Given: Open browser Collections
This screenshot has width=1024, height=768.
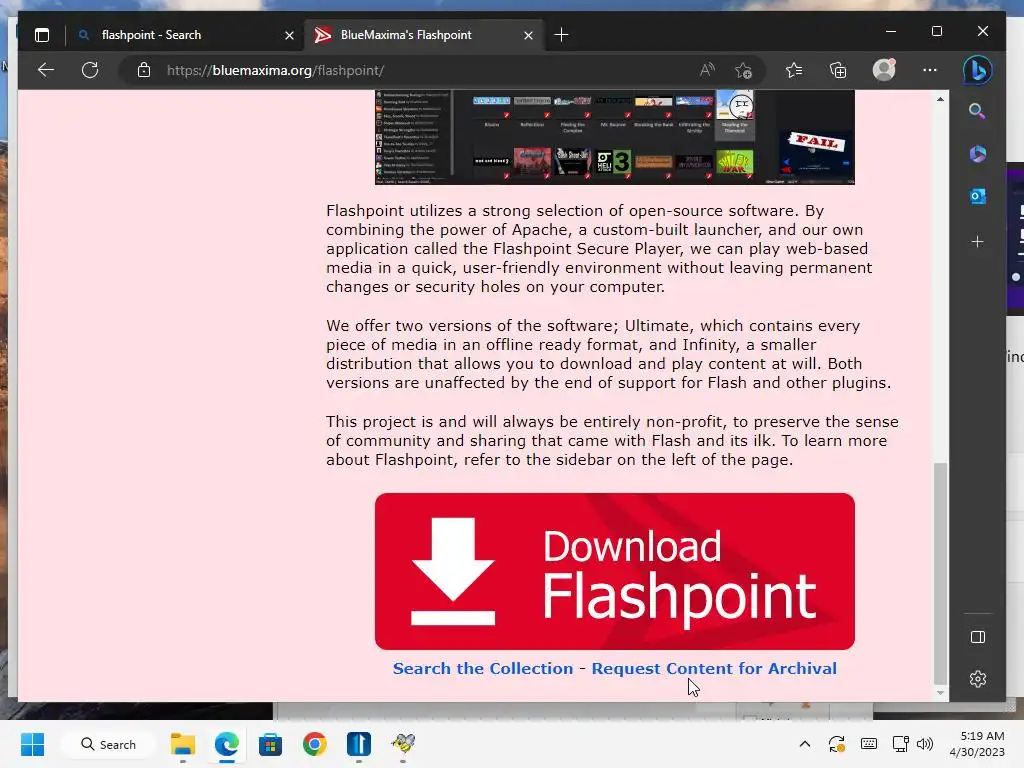Looking at the screenshot, I should (x=838, y=70).
